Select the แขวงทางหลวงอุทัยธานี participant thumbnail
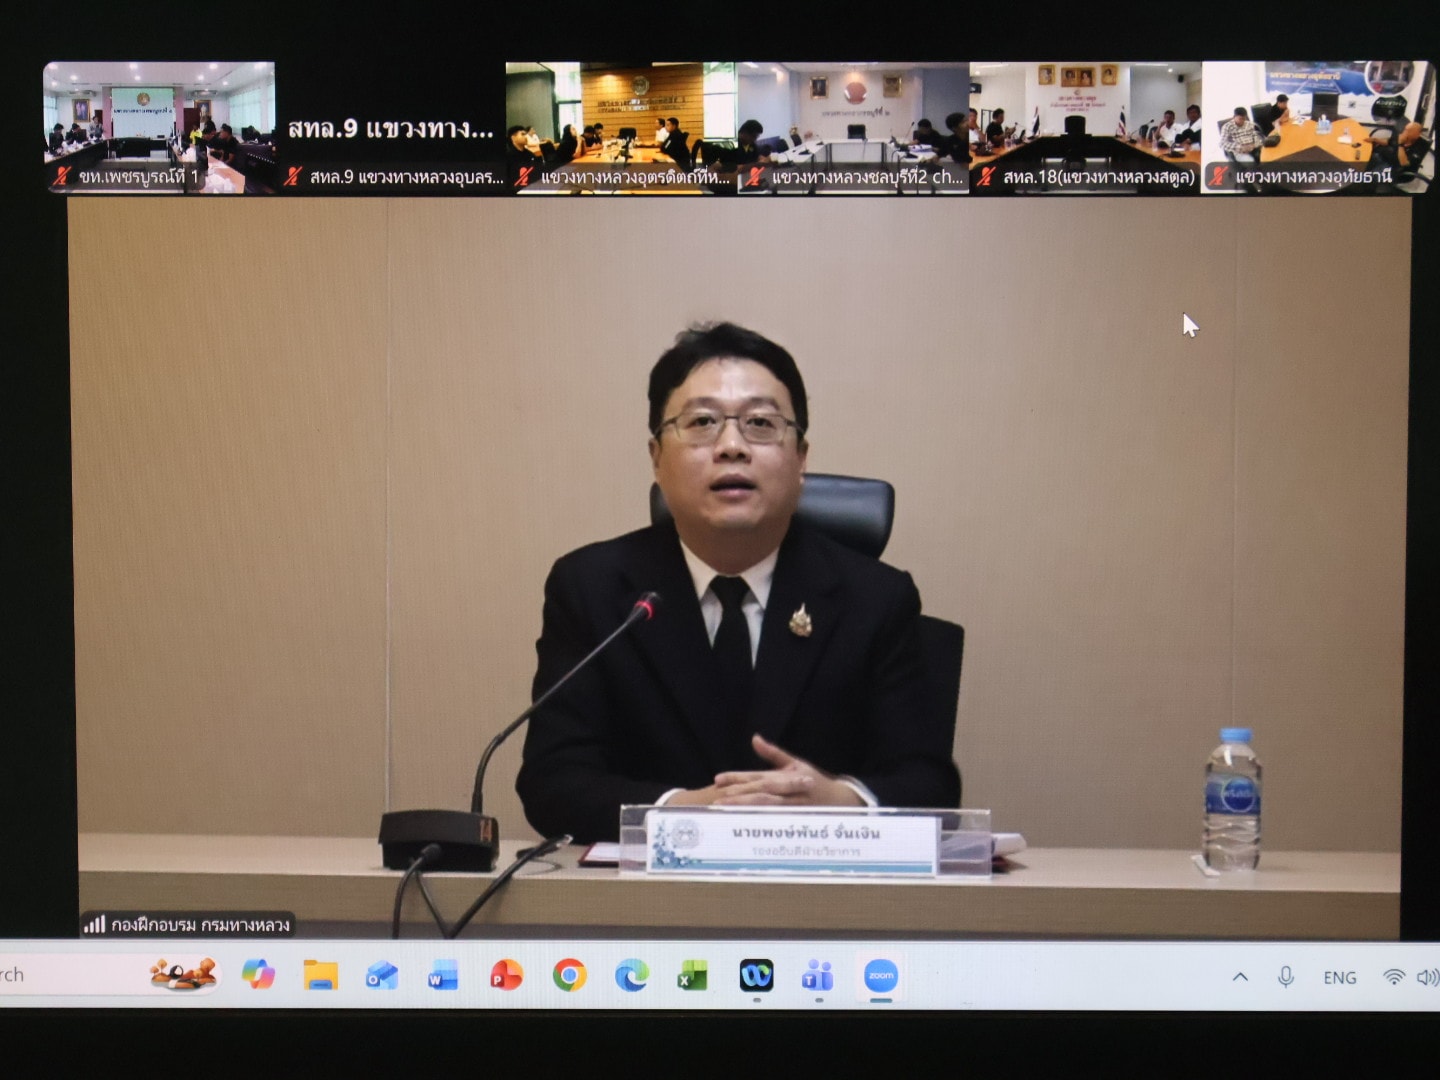The image size is (1440, 1080). click(1316, 125)
